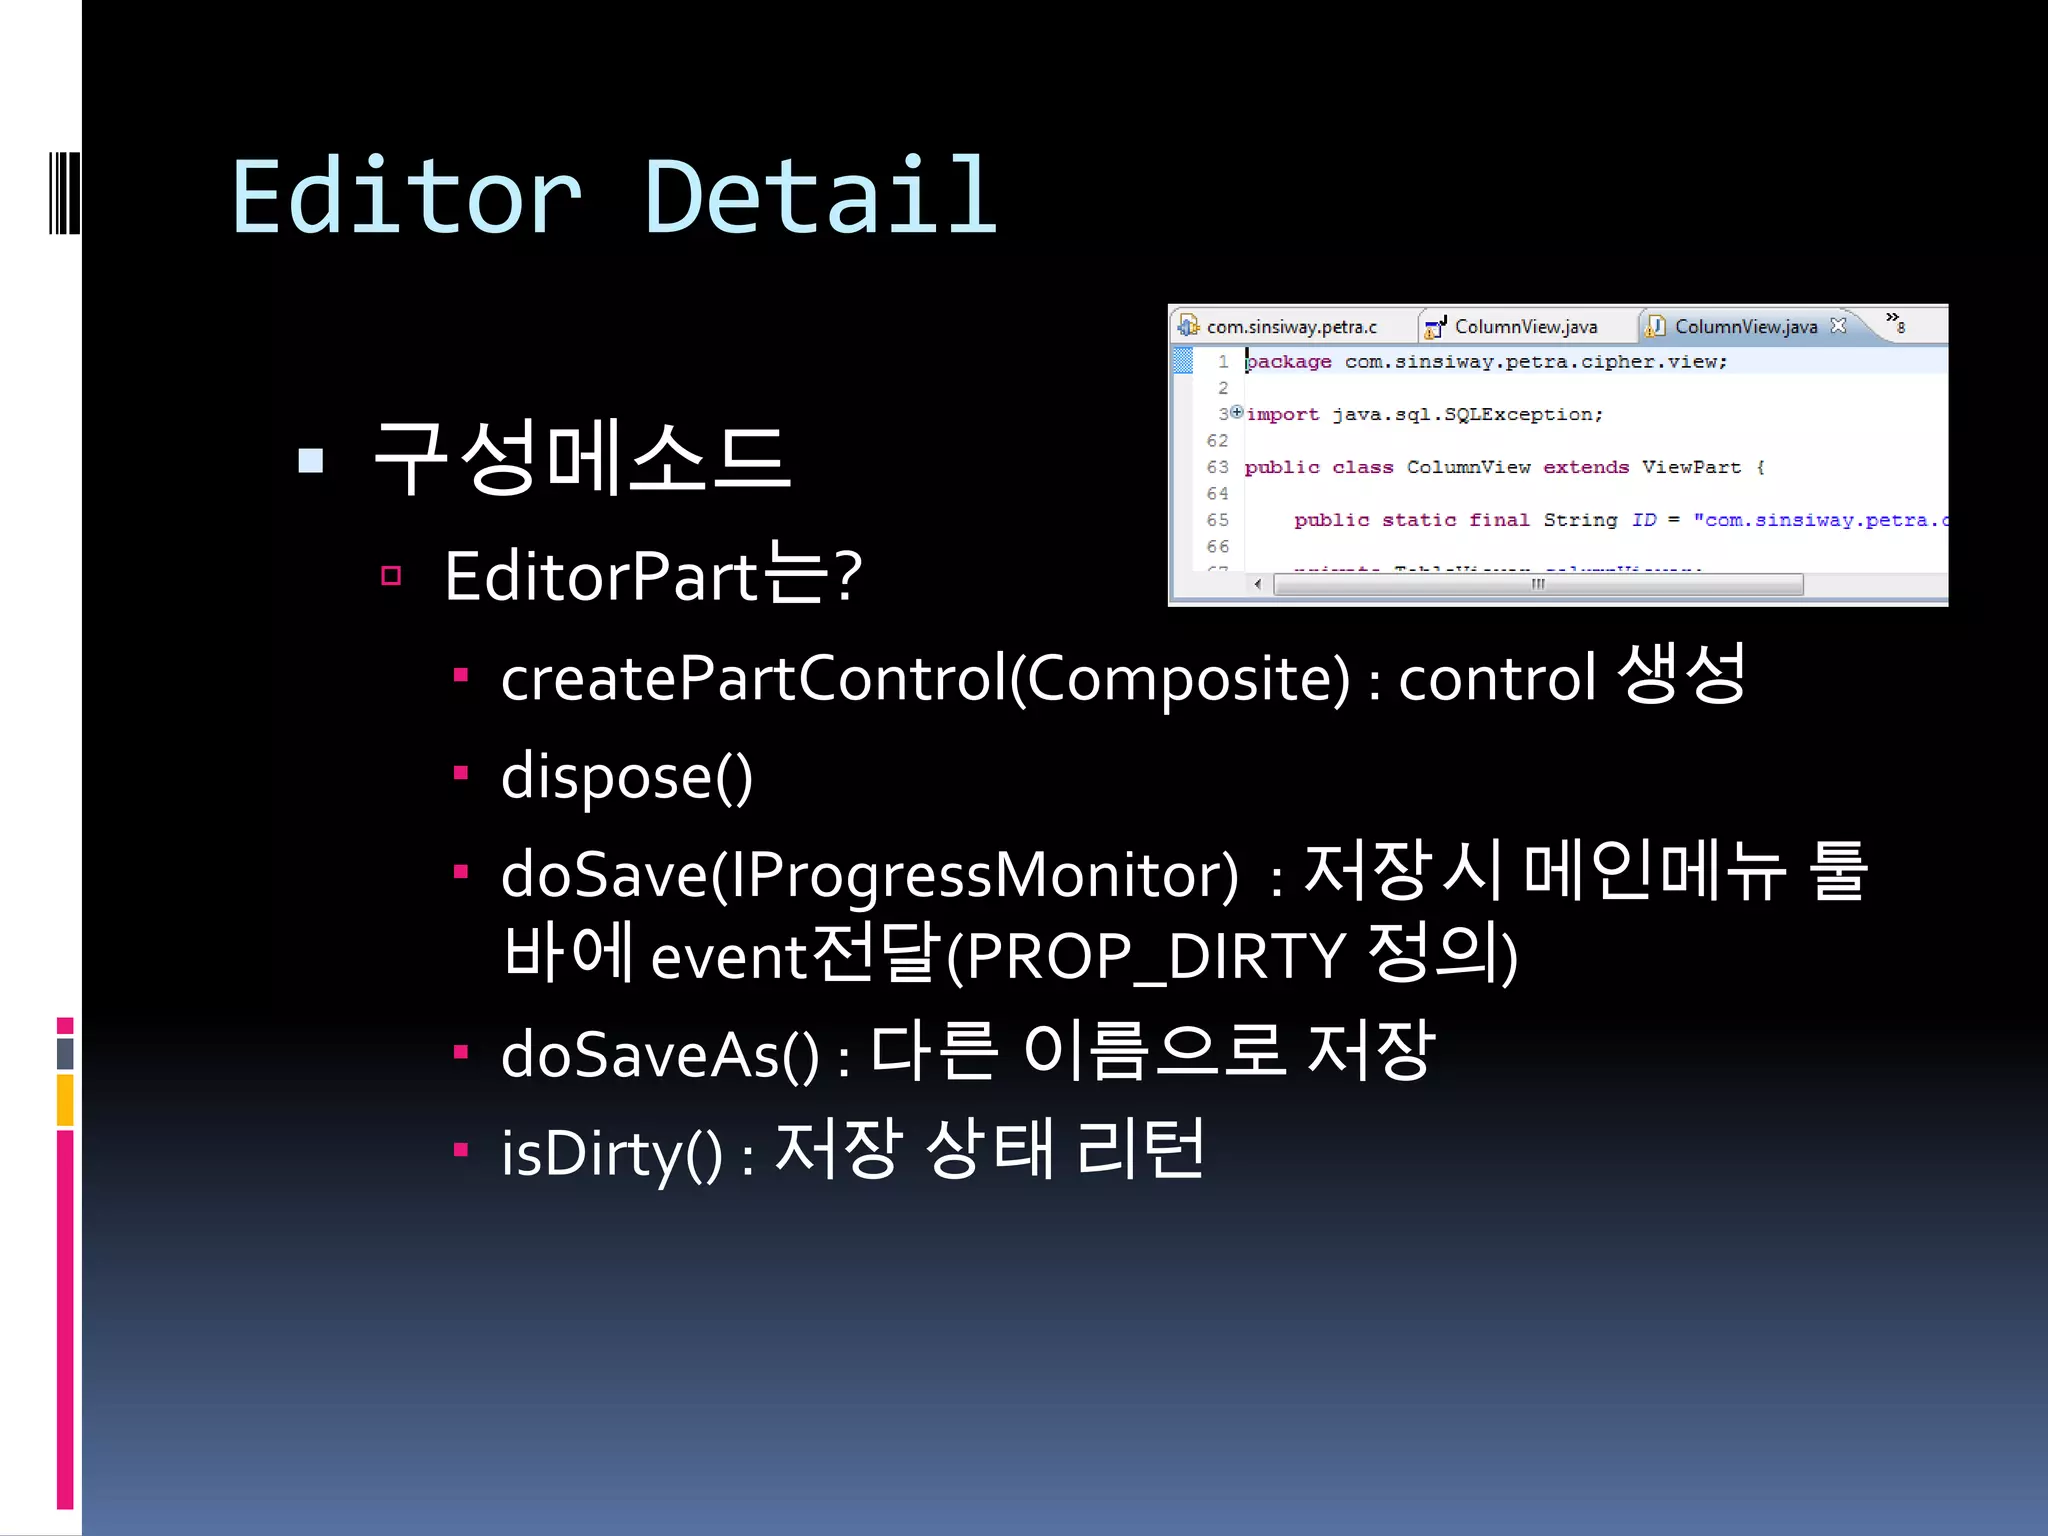Click the 'public static final String ID' line
Image resolution: width=2048 pixels, height=1536 pixels.
[x=1620, y=520]
